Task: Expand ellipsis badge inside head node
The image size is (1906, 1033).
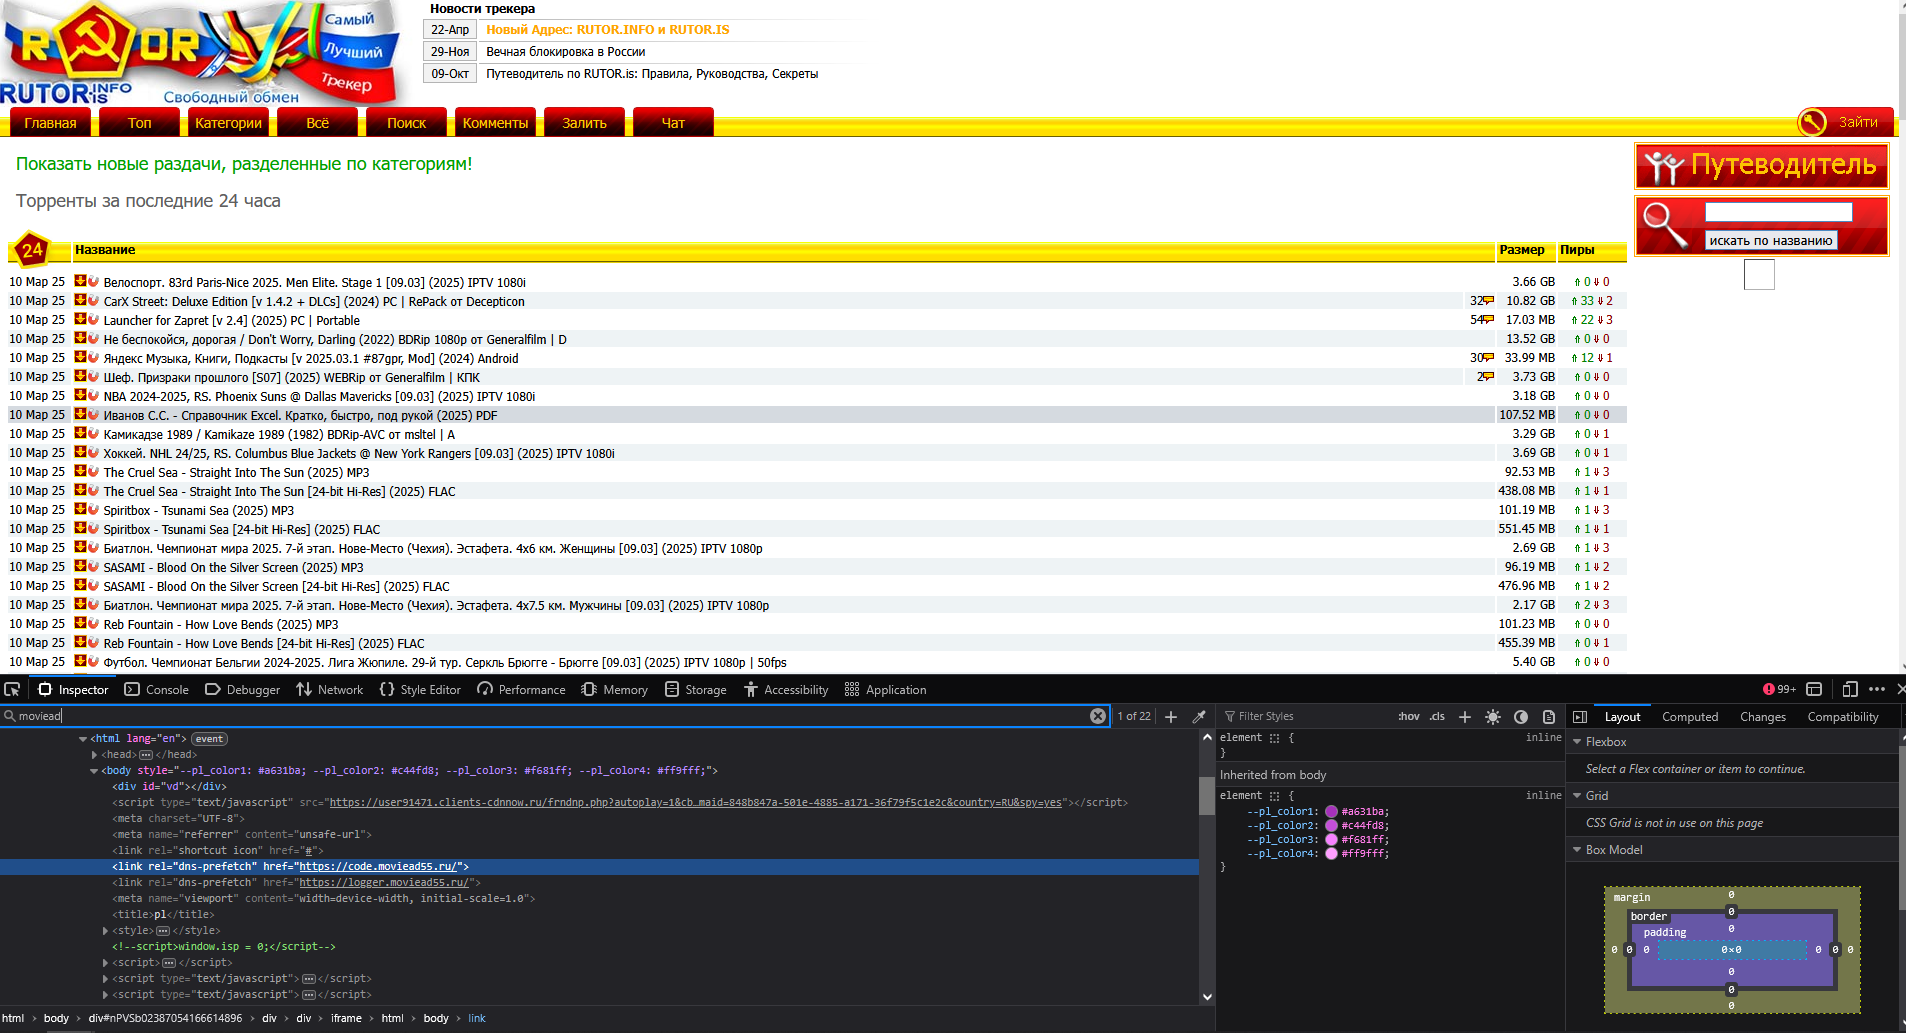Action: (146, 755)
